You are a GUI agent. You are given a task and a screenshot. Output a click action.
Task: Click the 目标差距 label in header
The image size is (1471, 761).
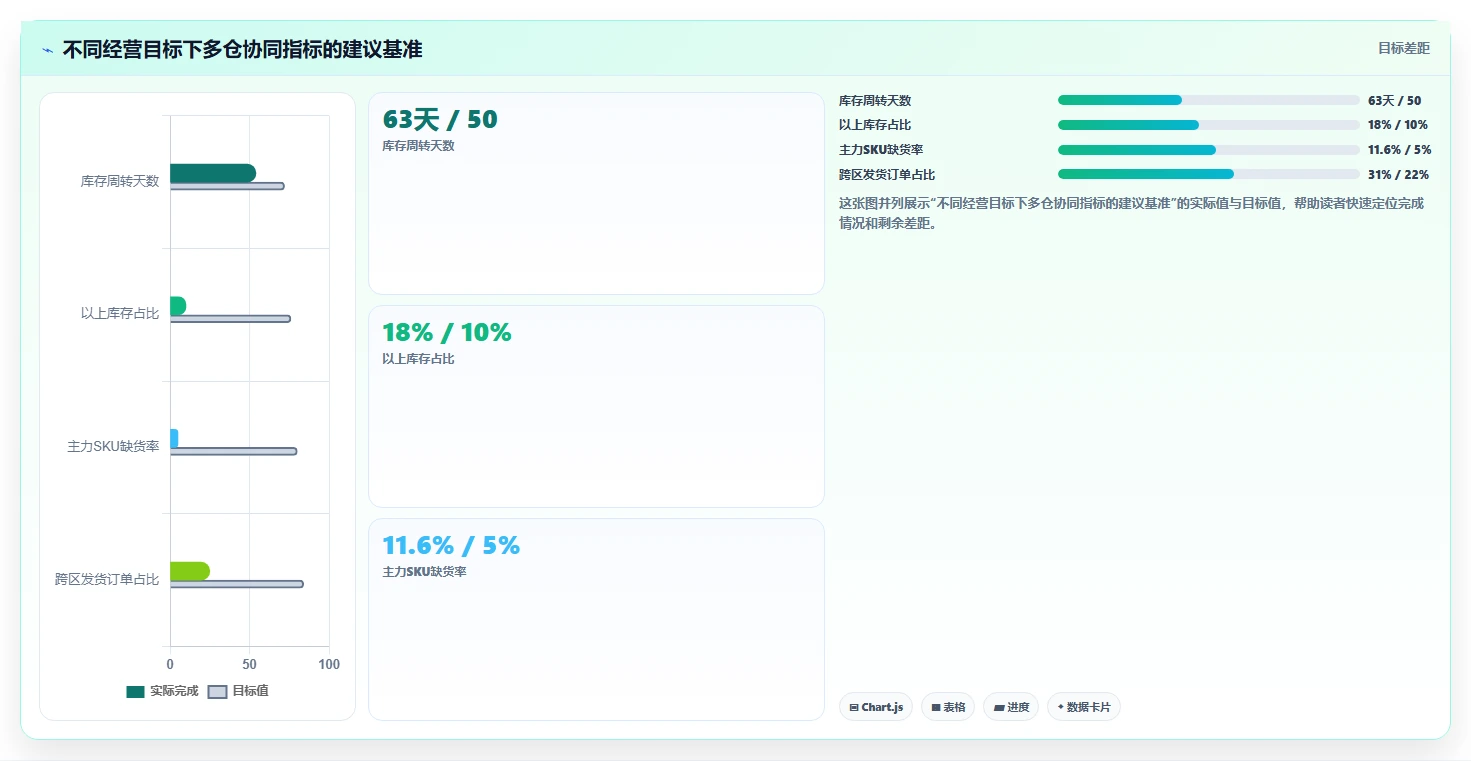click(x=1404, y=48)
